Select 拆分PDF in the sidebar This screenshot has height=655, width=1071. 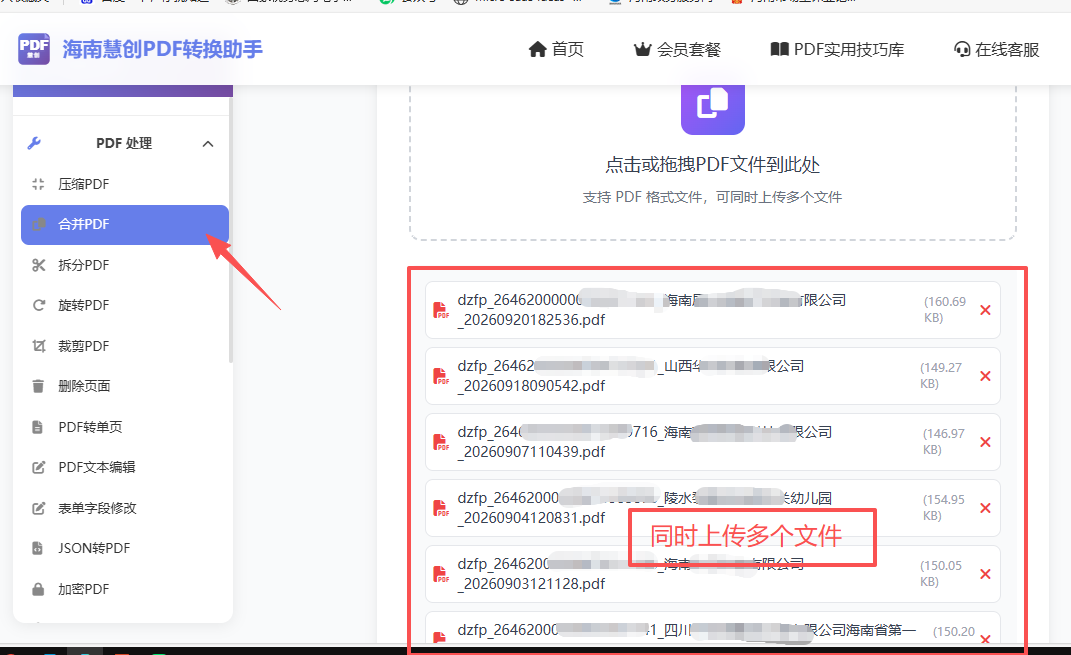click(124, 265)
